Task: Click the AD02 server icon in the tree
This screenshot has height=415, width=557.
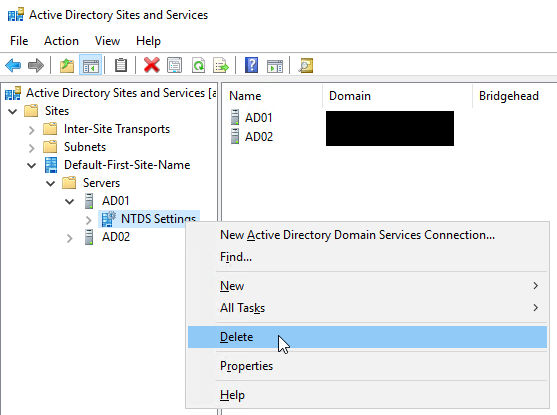Action: click(x=89, y=237)
